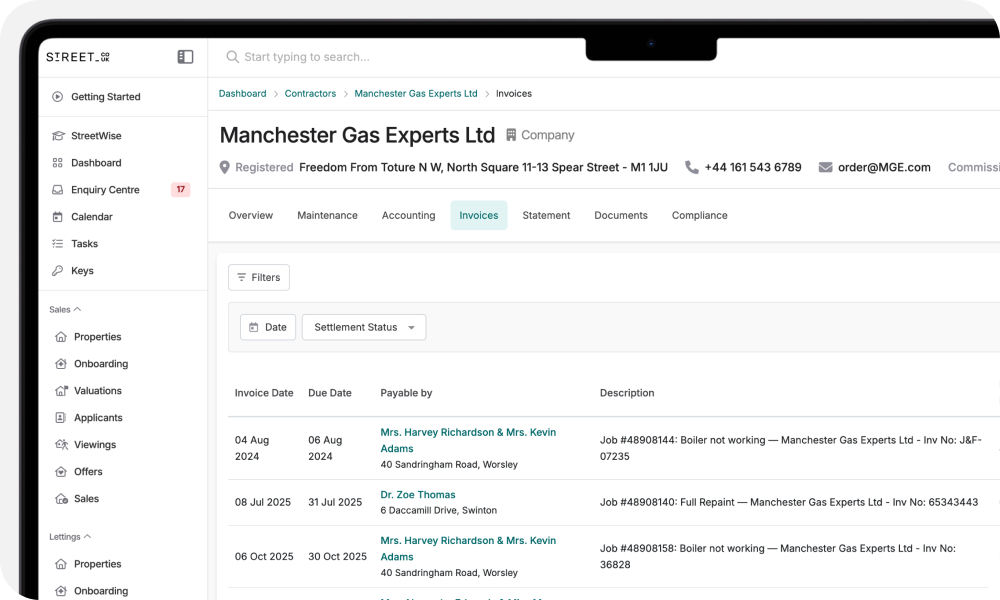Go to Contractors via the breadcrumb
This screenshot has width=1000, height=600.
click(x=310, y=93)
